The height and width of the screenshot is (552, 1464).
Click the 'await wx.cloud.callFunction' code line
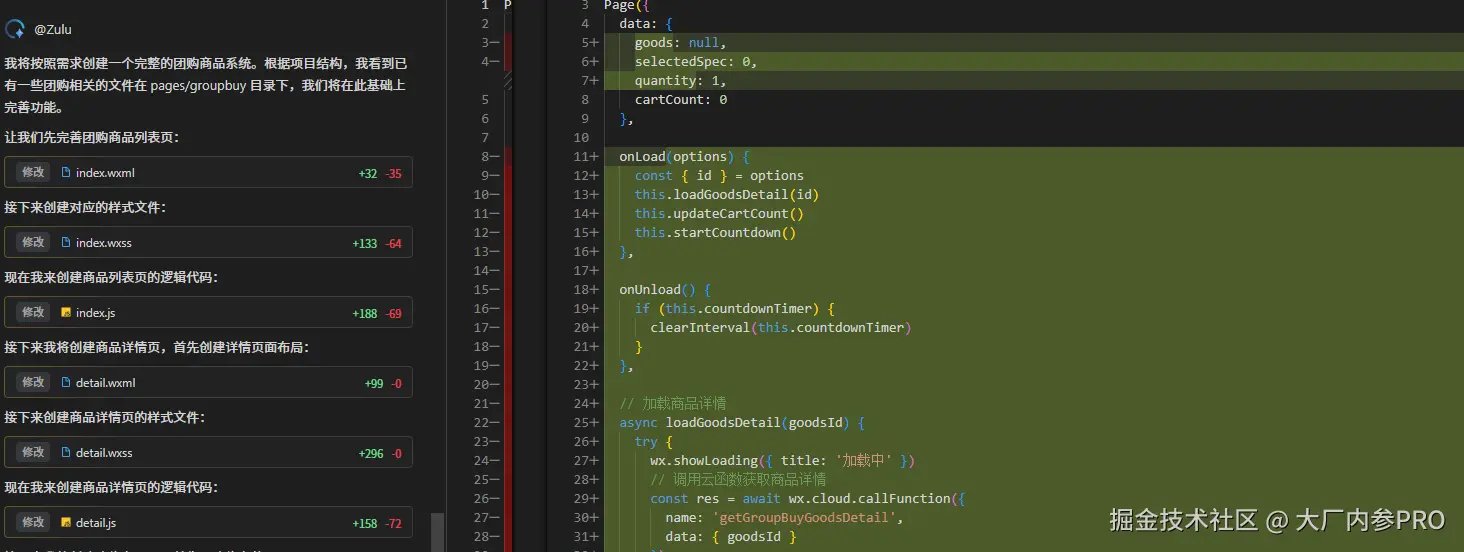coord(807,498)
